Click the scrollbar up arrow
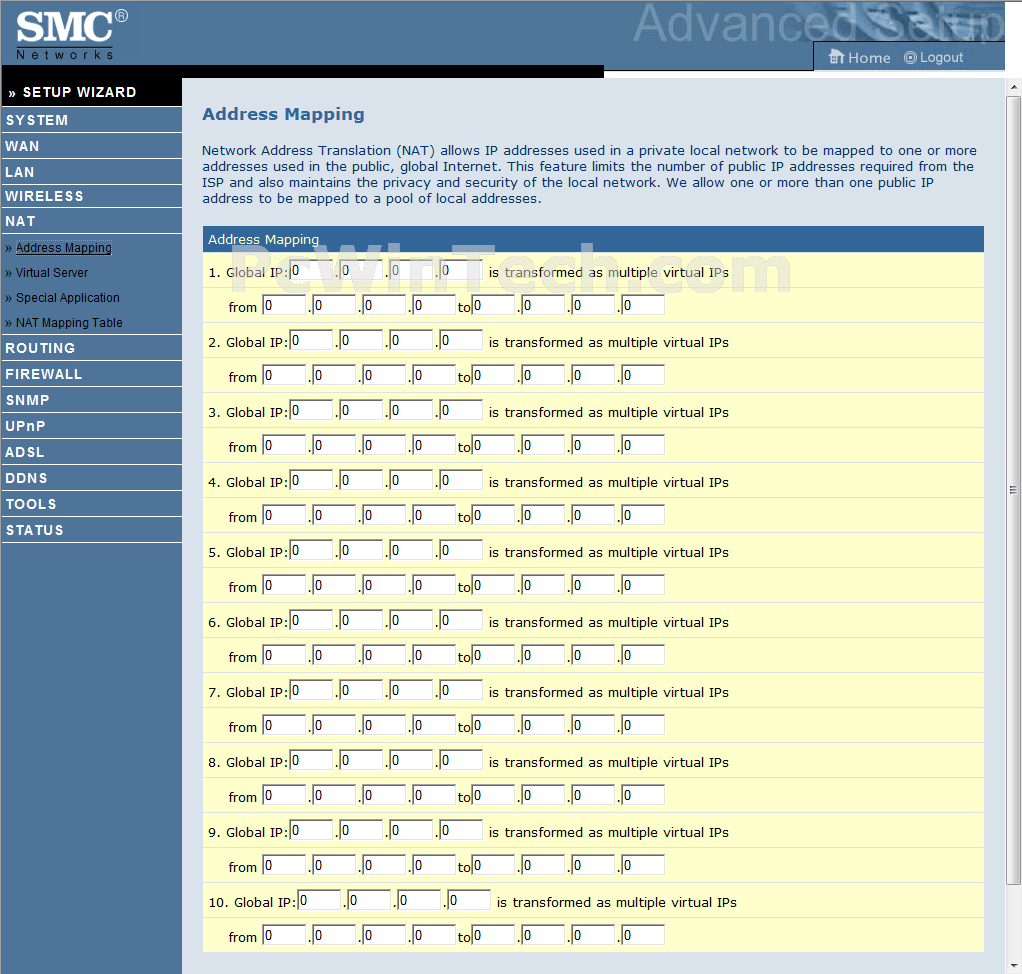The image size is (1022, 974). pyautogui.click(x=1014, y=87)
